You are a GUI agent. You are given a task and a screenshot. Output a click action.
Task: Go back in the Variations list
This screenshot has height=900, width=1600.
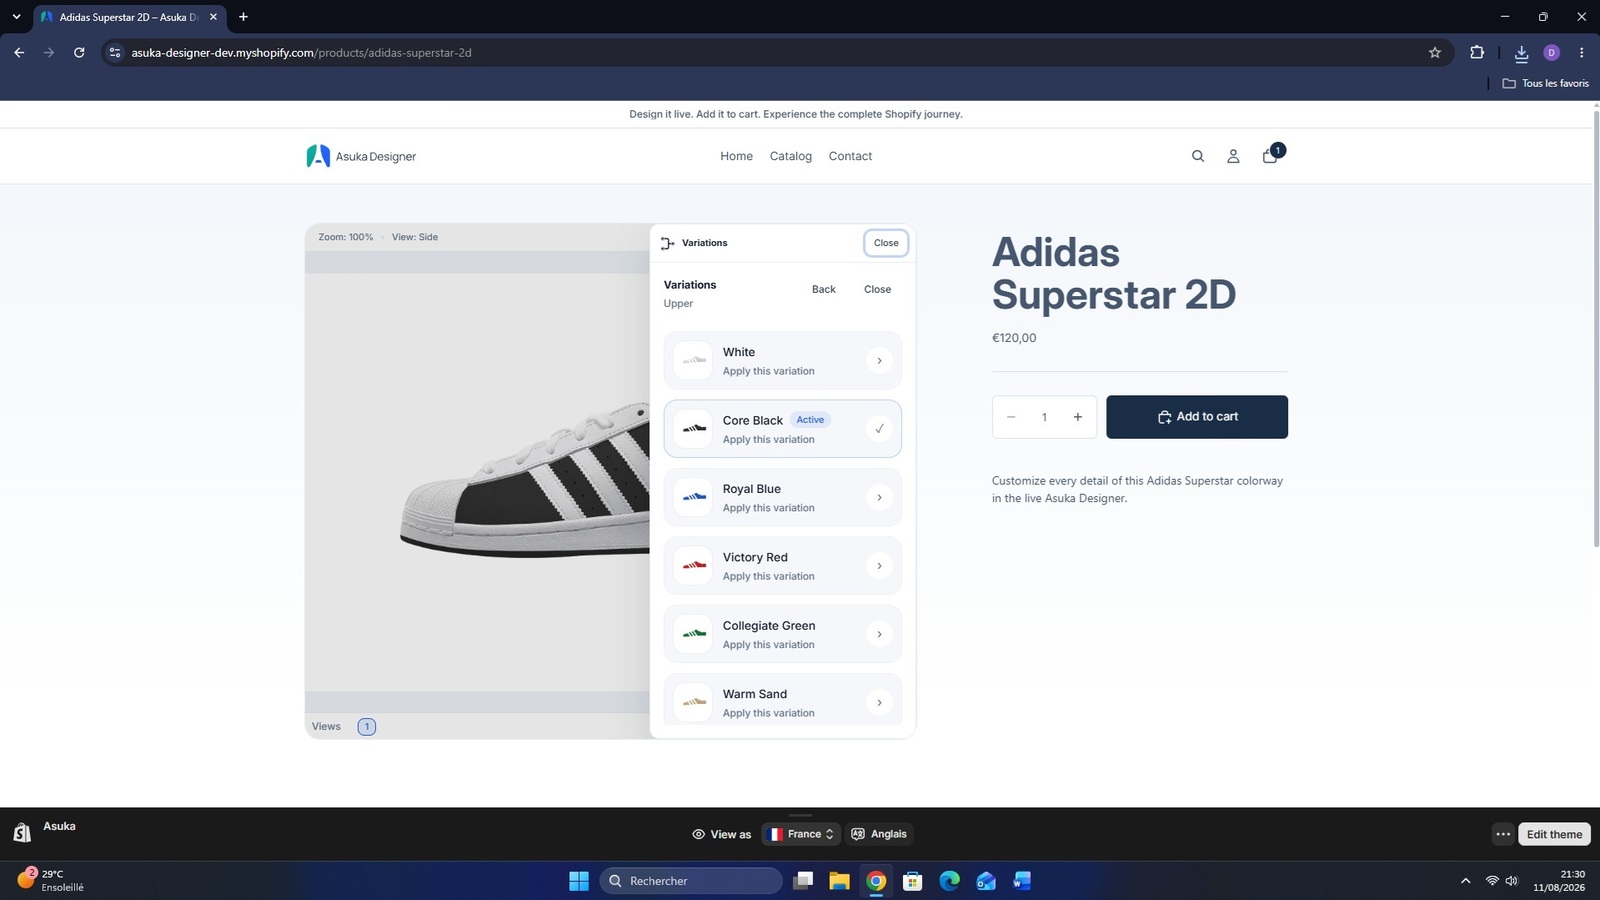[824, 289]
